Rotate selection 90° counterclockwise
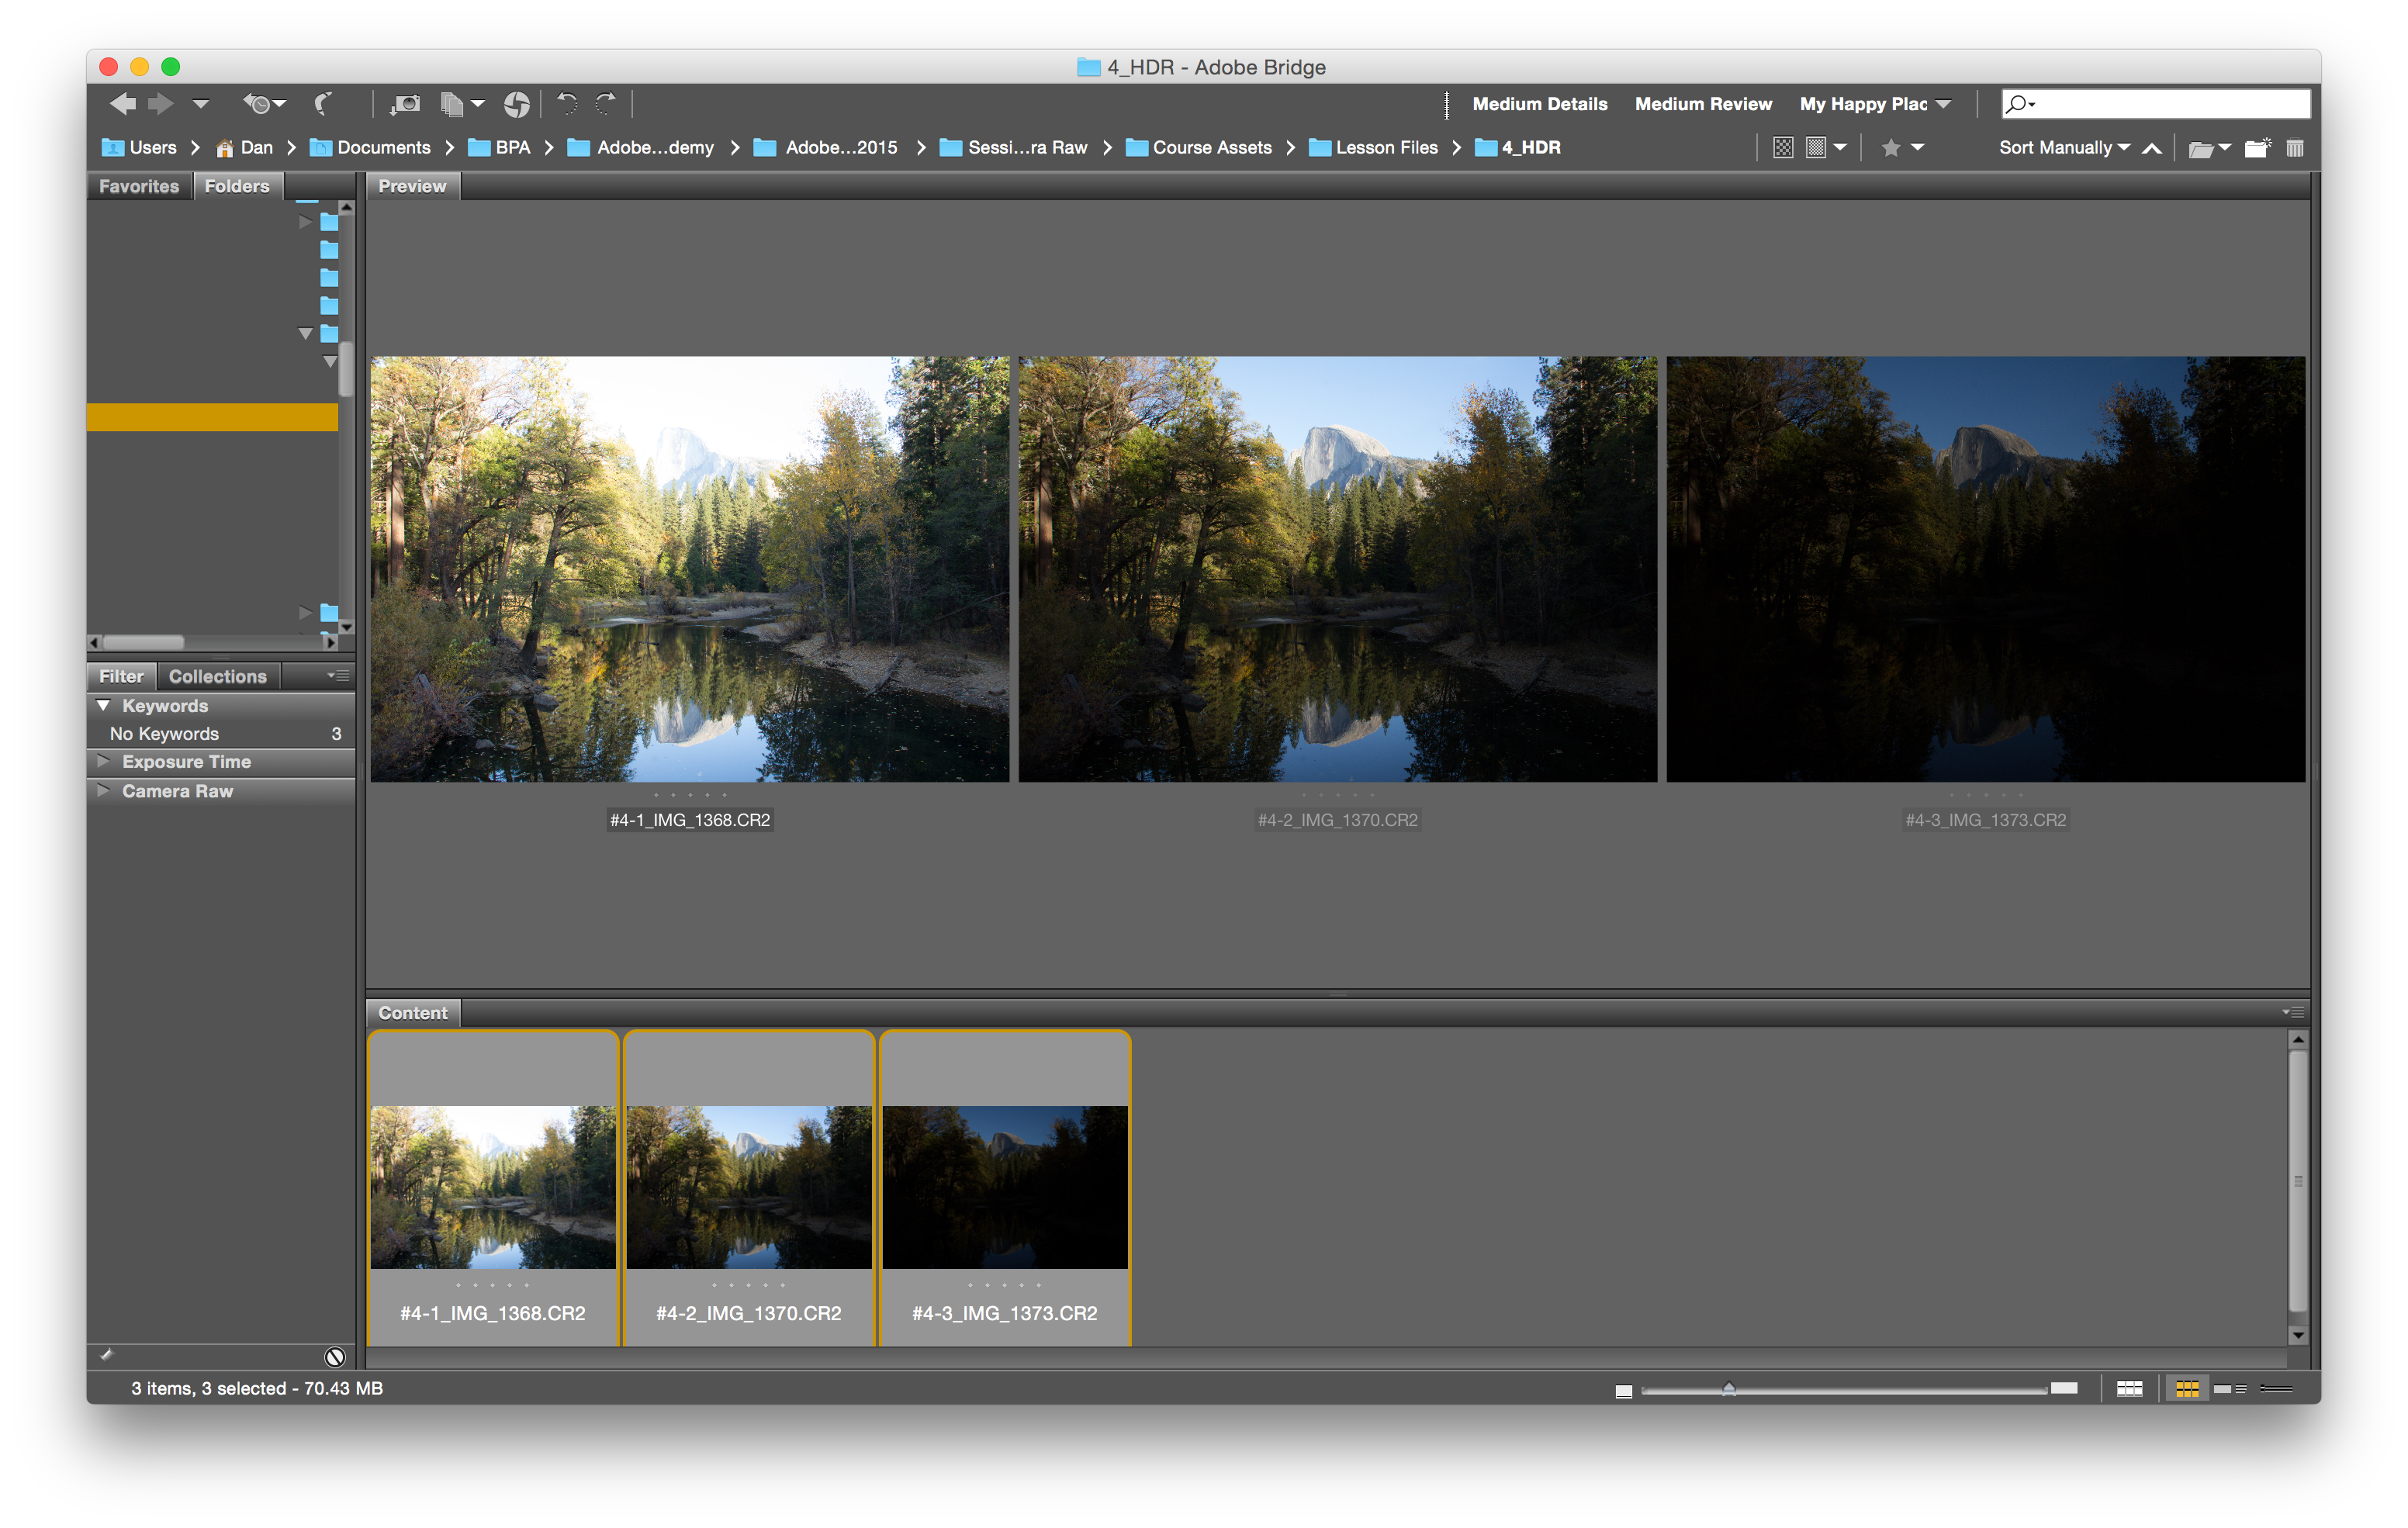The image size is (2408, 1528). point(567,103)
